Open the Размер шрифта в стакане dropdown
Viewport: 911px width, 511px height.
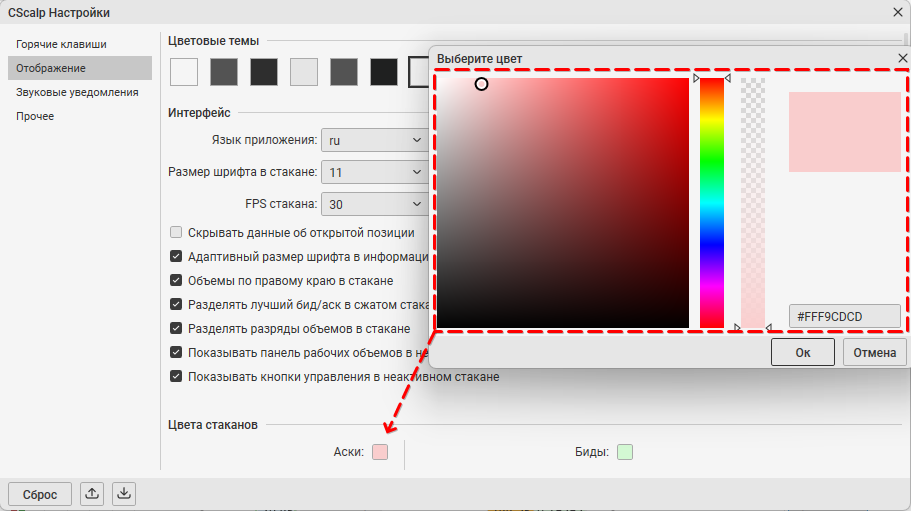375,172
